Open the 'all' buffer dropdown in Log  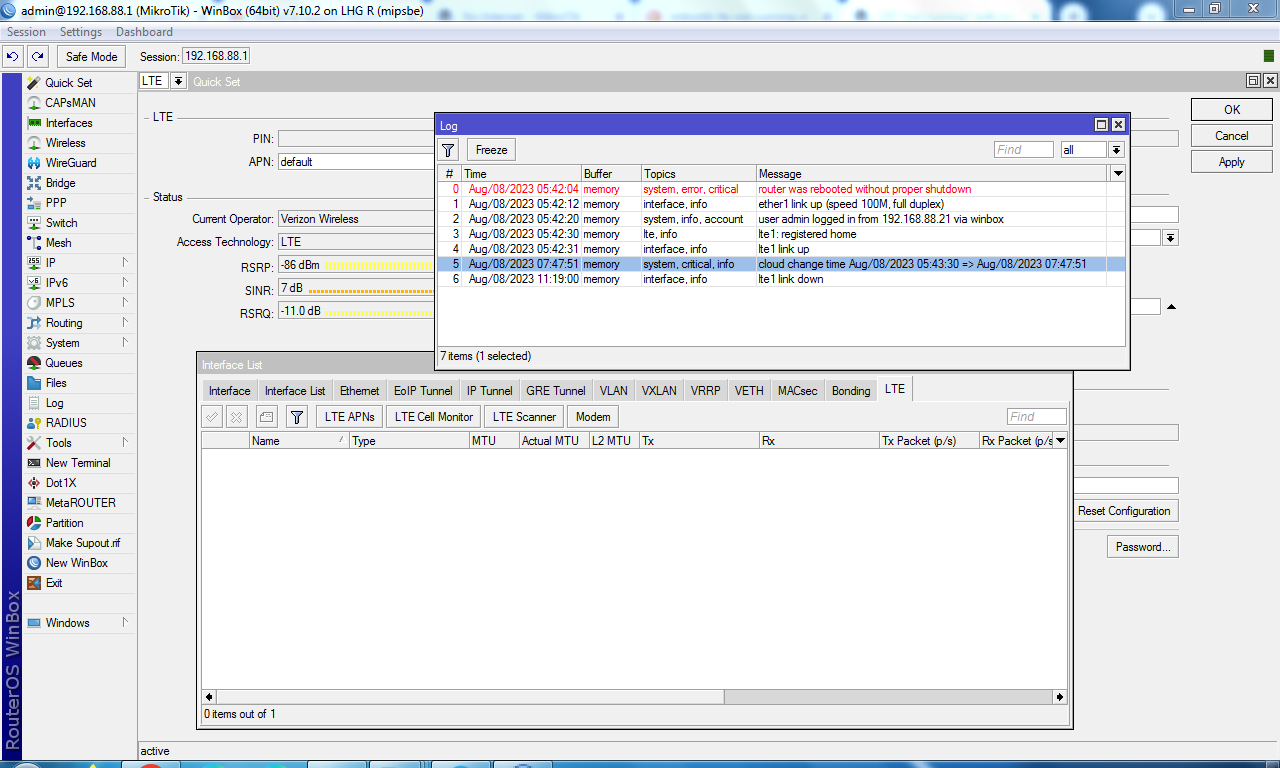click(x=1116, y=150)
